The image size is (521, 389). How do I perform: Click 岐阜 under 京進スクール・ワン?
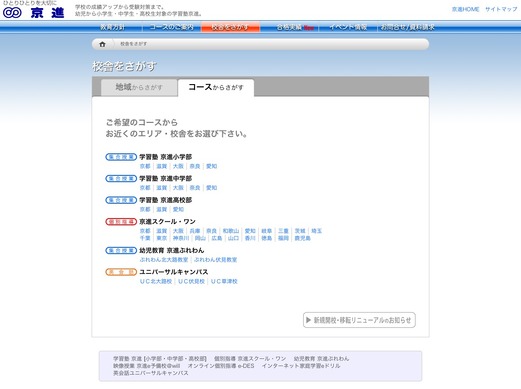coord(267,231)
